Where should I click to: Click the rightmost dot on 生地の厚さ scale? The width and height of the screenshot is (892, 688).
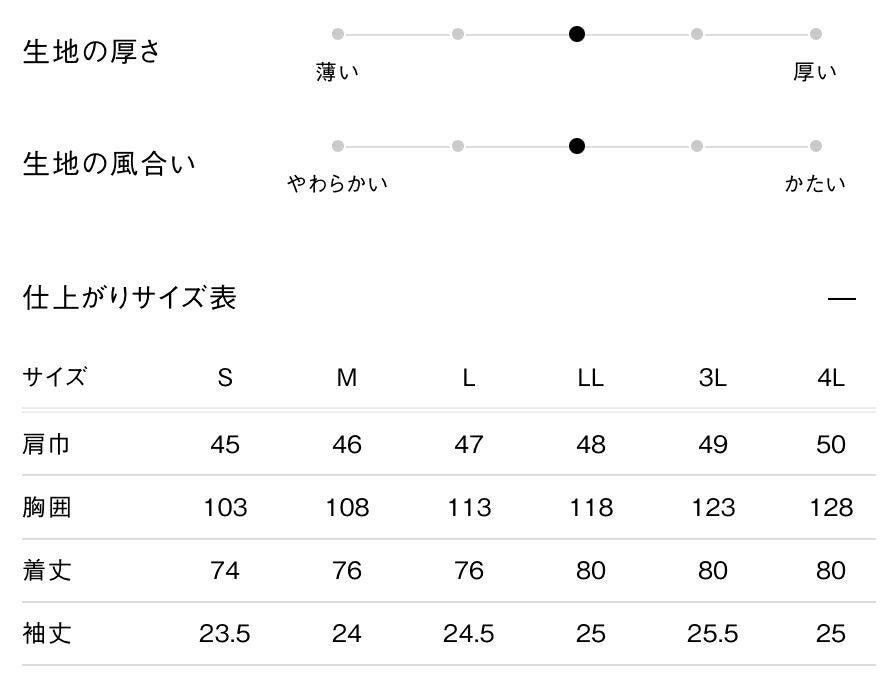[x=816, y=34]
